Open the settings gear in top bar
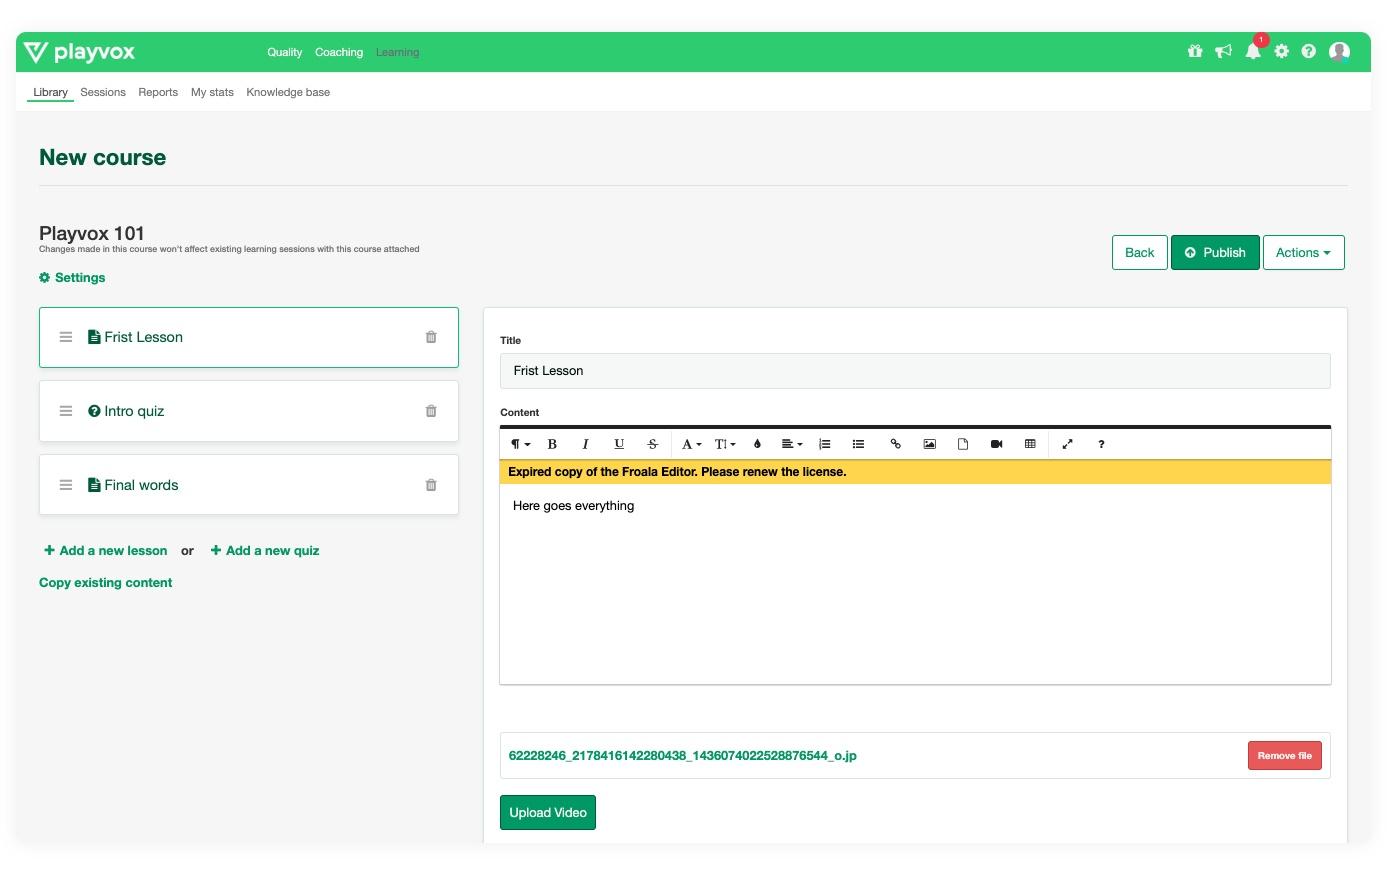1387x875 pixels. click(1282, 52)
